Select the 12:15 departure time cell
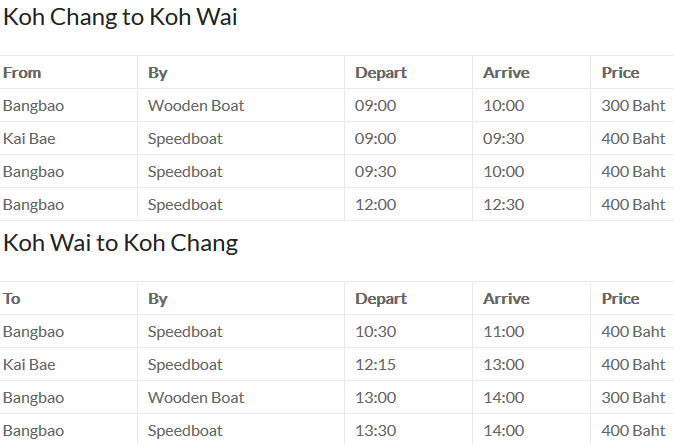674x444 pixels. coord(376,364)
